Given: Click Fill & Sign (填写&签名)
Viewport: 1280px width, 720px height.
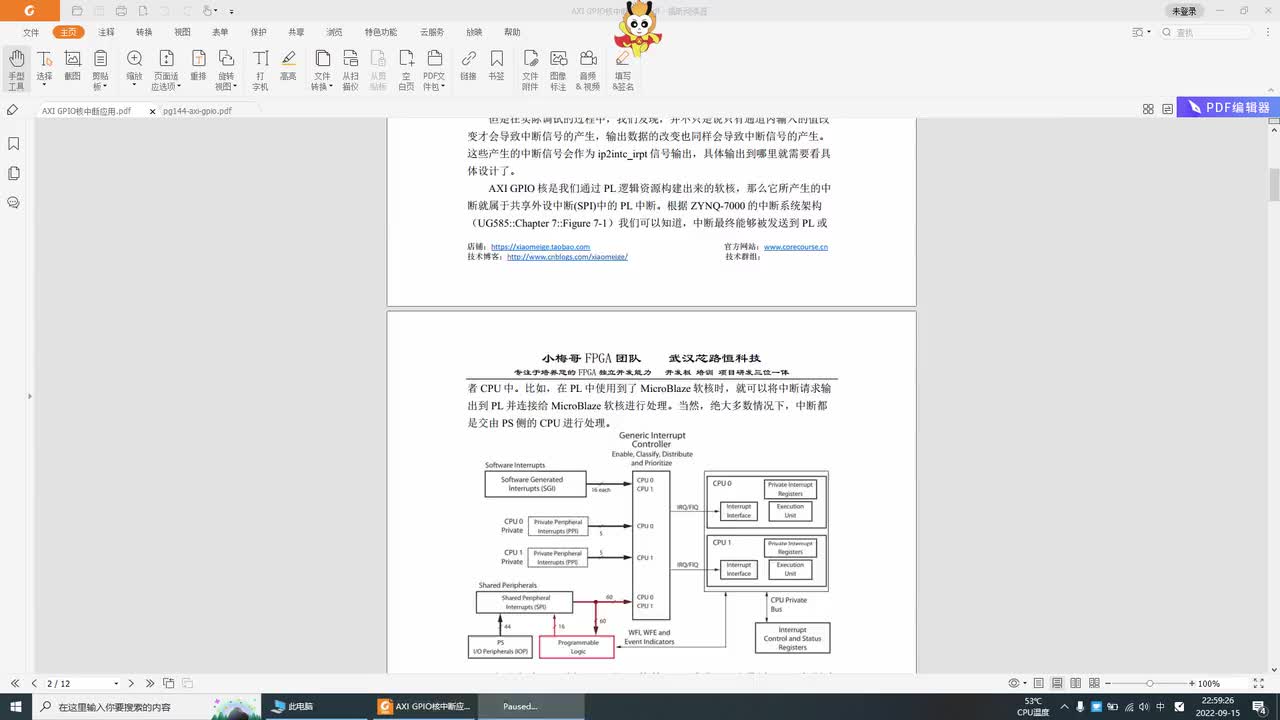Looking at the screenshot, I should tap(623, 70).
